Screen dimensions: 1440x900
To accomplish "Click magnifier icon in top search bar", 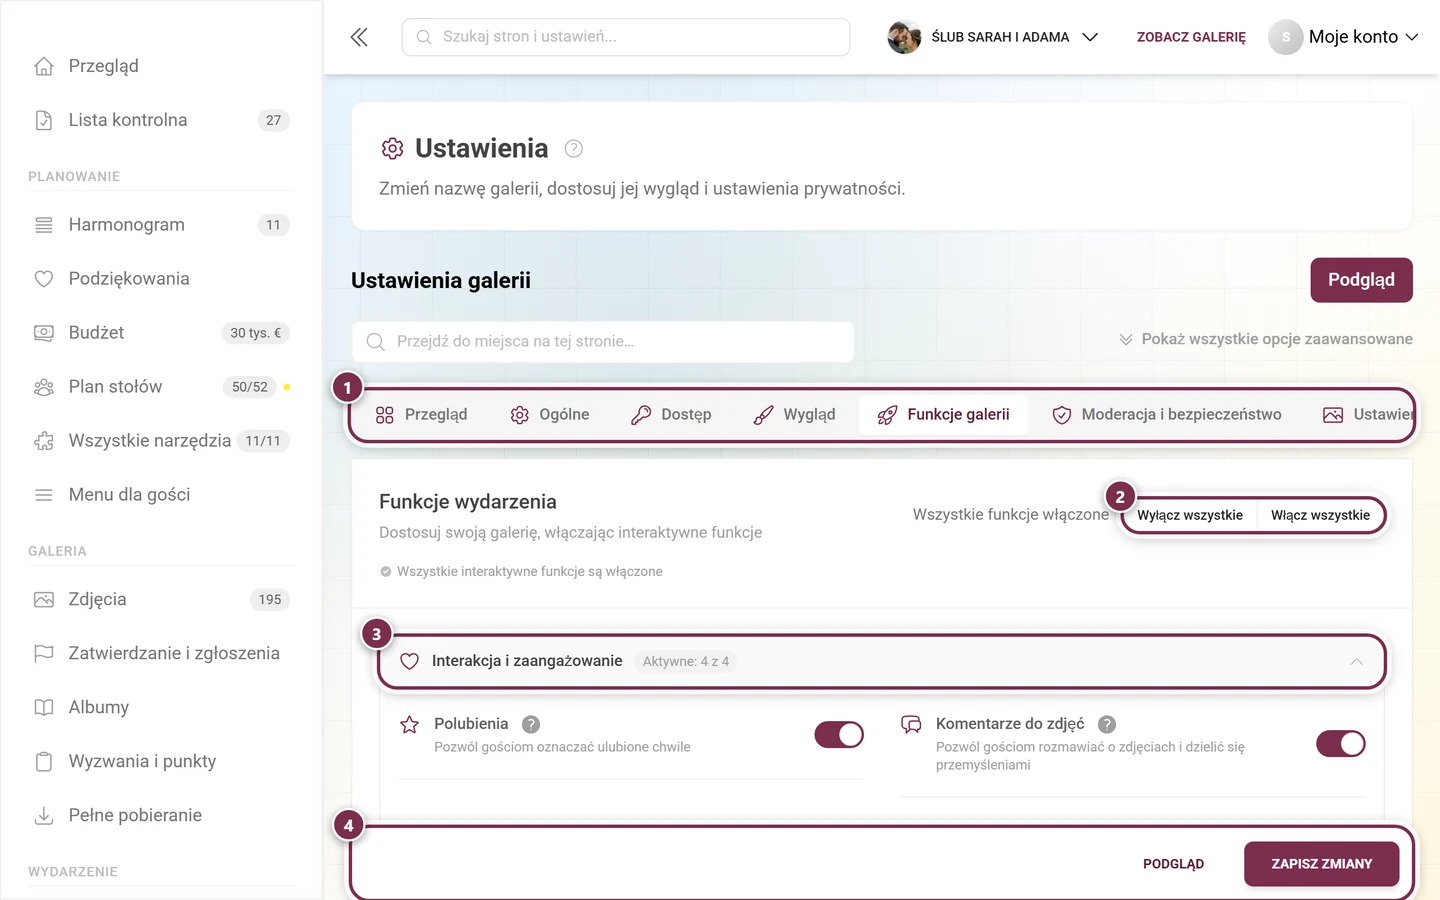I will 424,37.
